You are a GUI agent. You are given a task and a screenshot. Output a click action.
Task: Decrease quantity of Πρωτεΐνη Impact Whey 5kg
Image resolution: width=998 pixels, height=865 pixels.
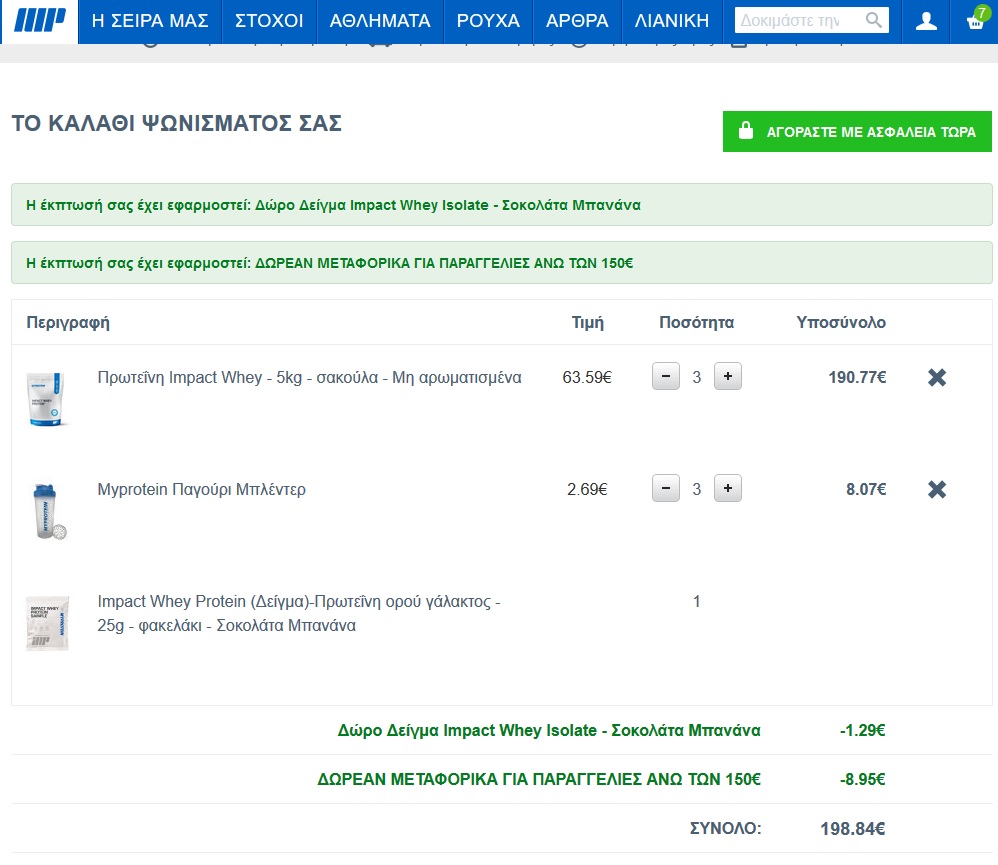[x=666, y=376]
